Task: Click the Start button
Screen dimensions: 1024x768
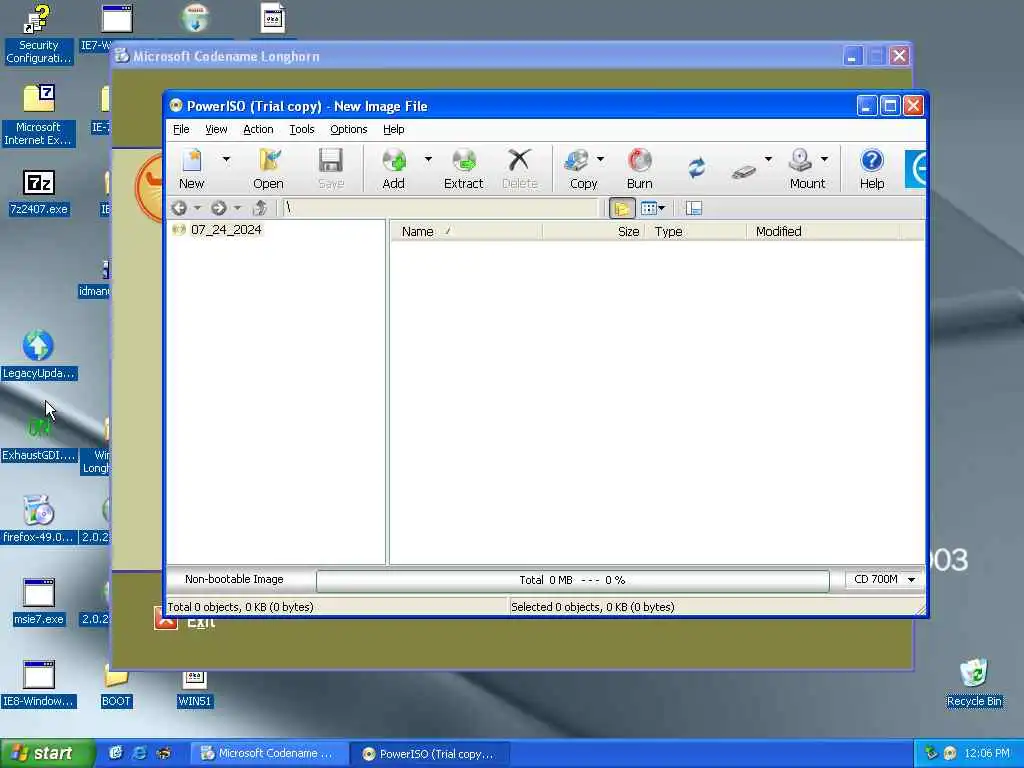Action: click(47, 754)
